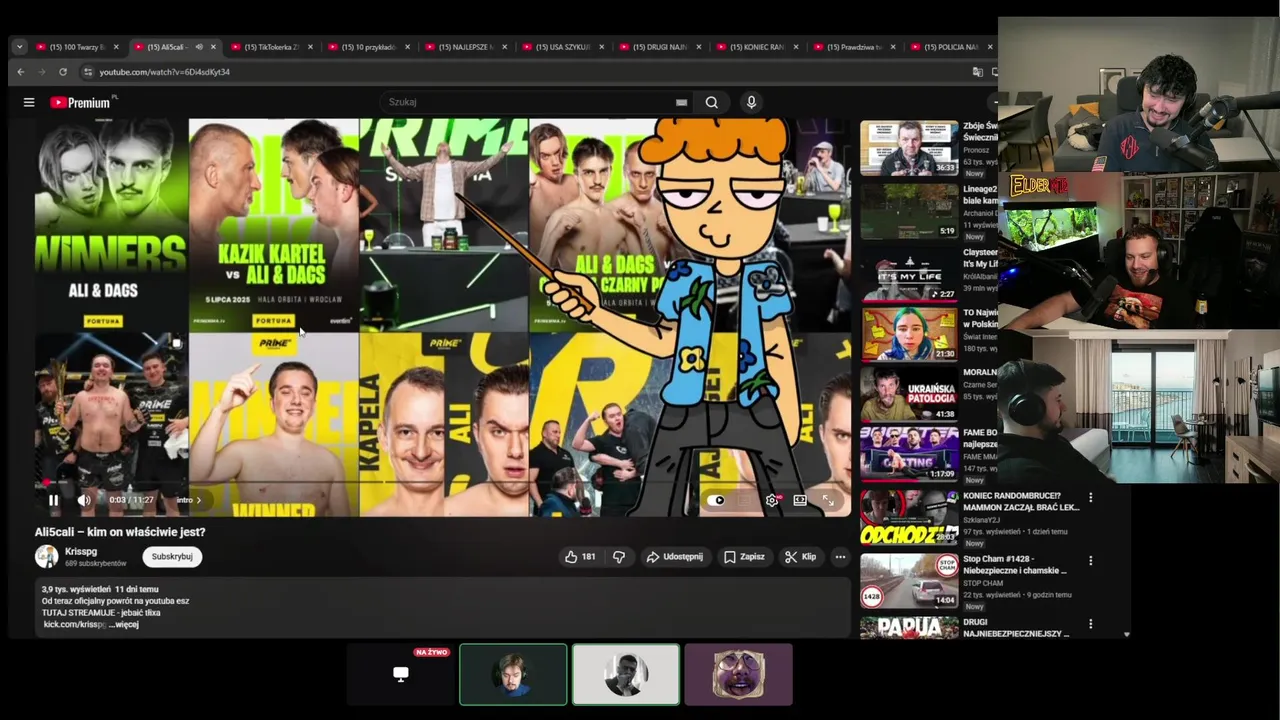Enter fullscreen mode in the player
Viewport: 1280px width, 720px height.
[828, 500]
